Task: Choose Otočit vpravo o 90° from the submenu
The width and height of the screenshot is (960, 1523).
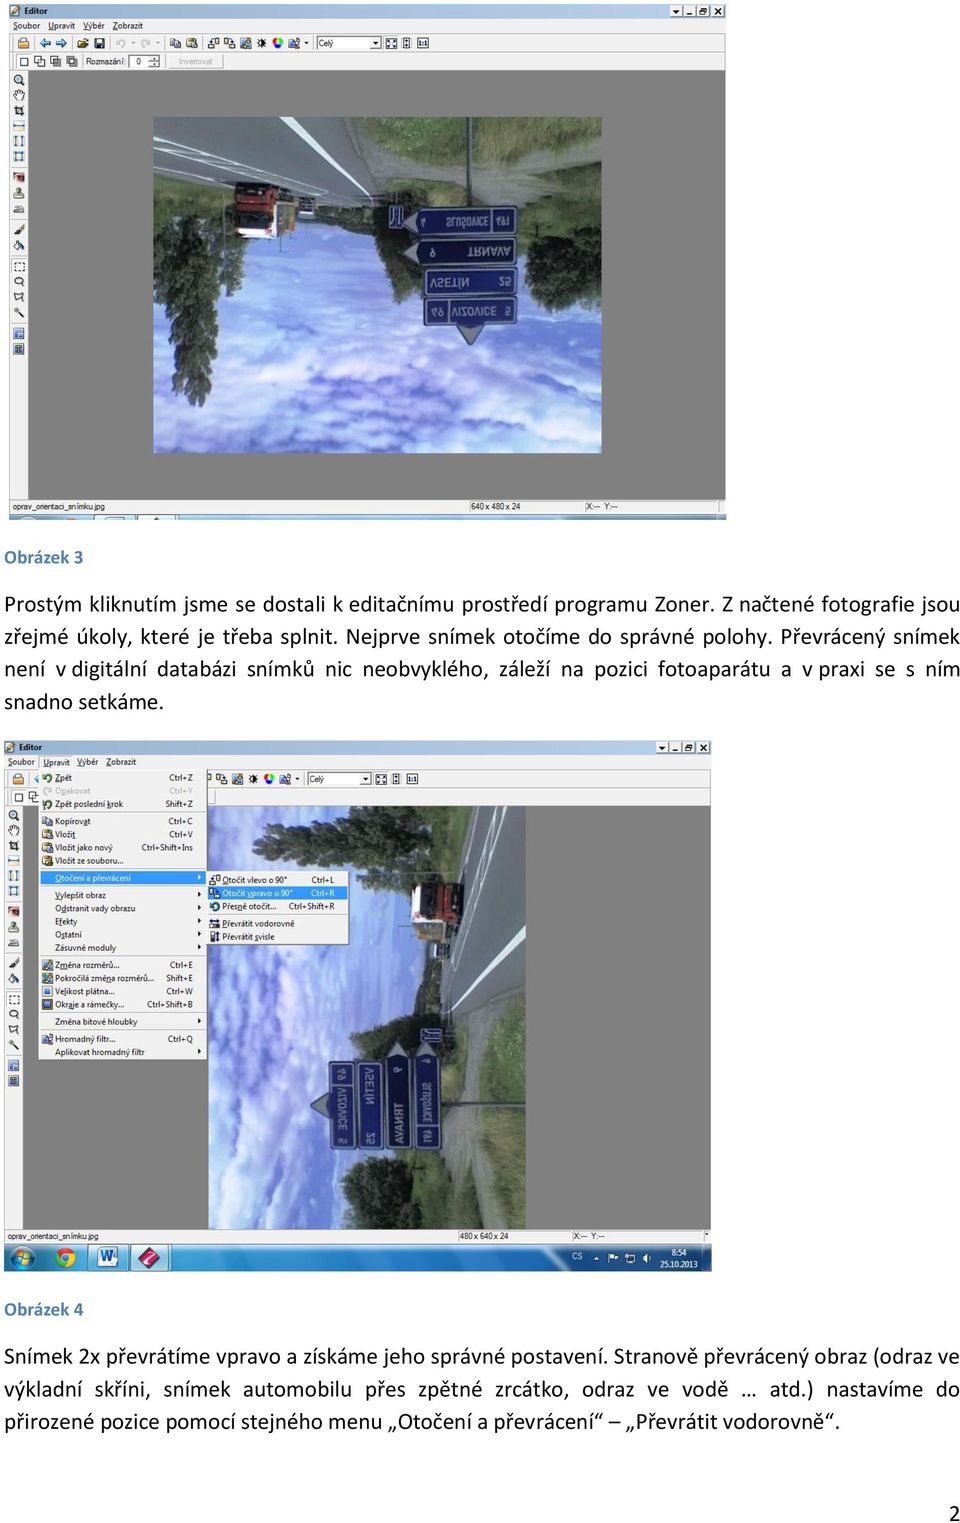Action: click(277, 893)
